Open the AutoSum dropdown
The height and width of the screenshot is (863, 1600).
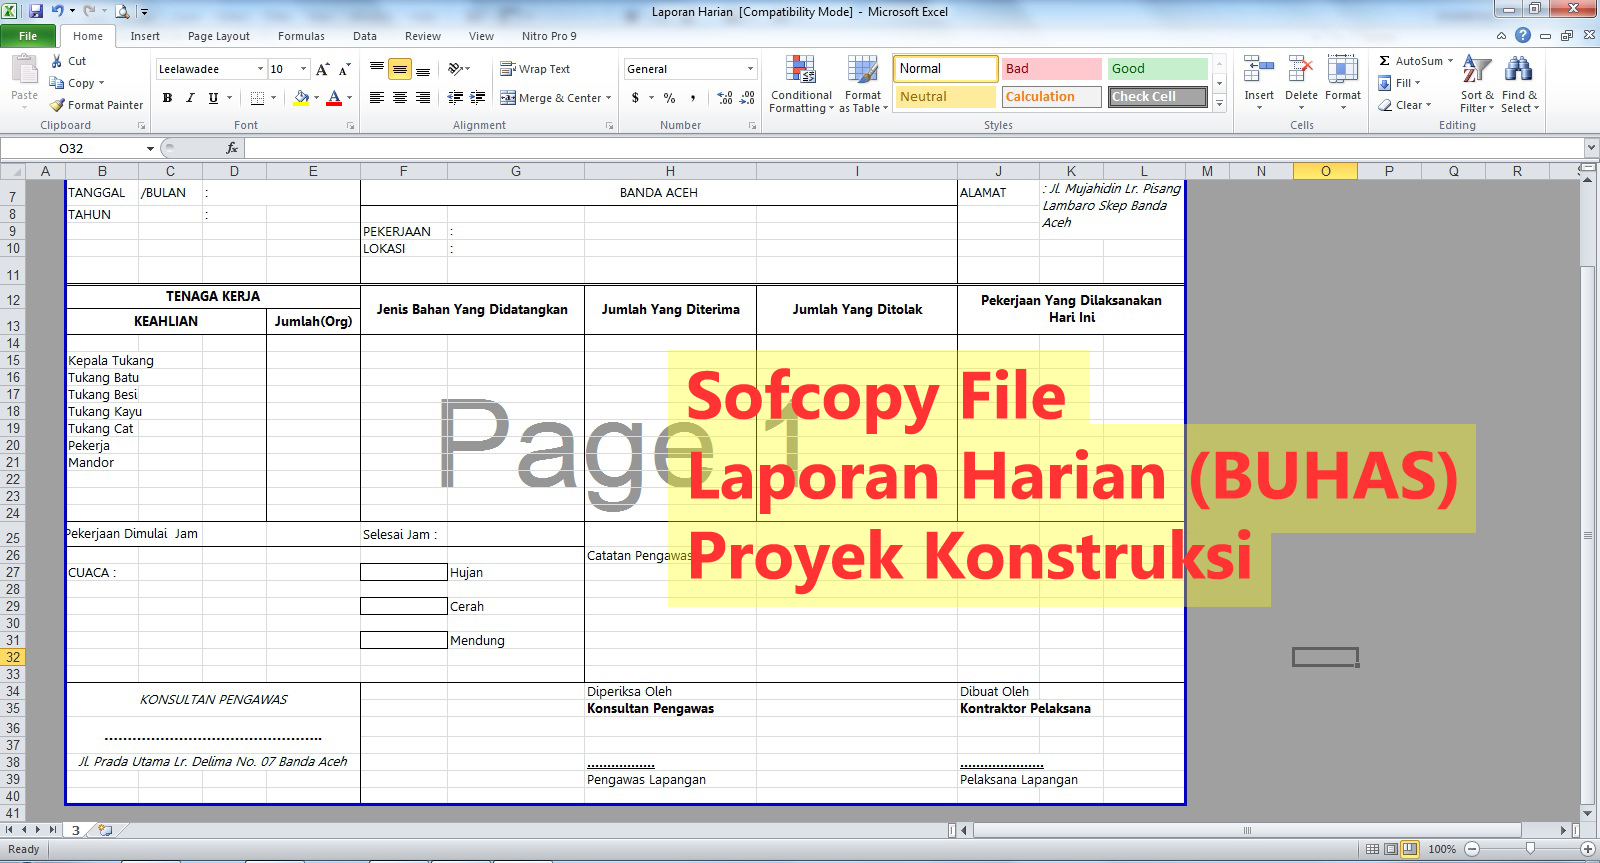pyautogui.click(x=1449, y=61)
